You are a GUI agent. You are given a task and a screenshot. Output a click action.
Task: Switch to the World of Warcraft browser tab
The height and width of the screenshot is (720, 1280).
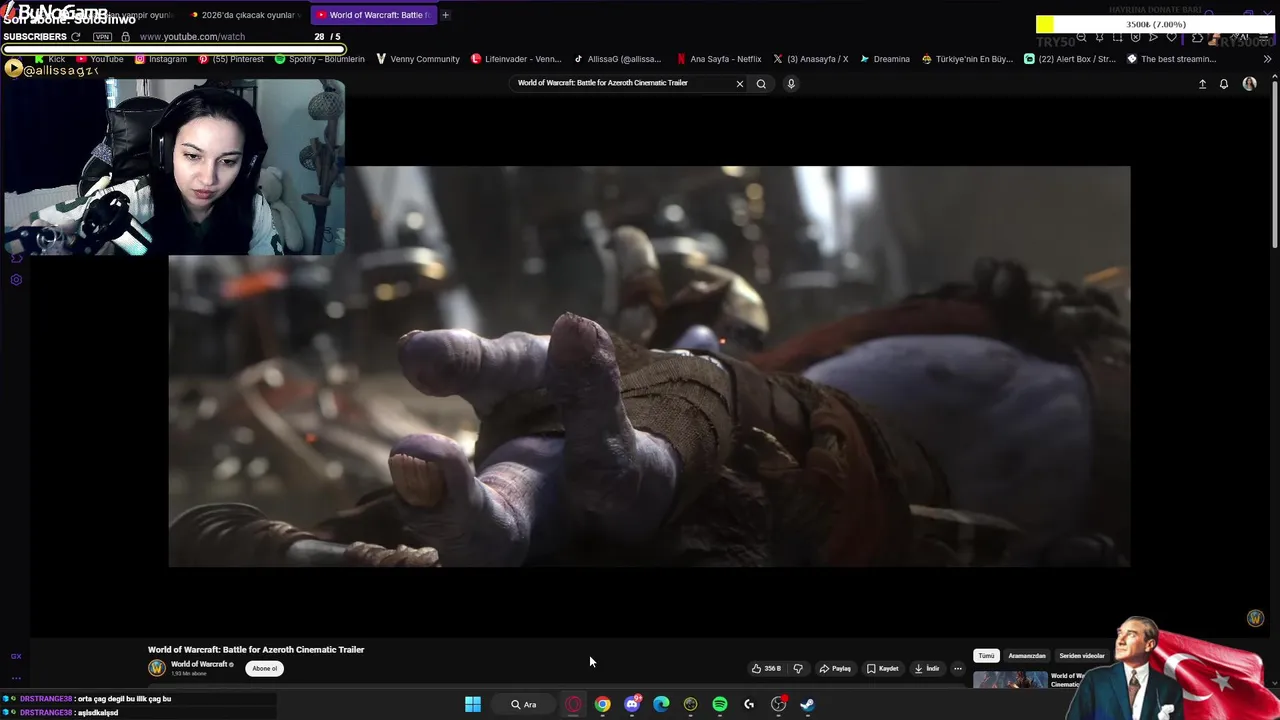[x=372, y=15]
